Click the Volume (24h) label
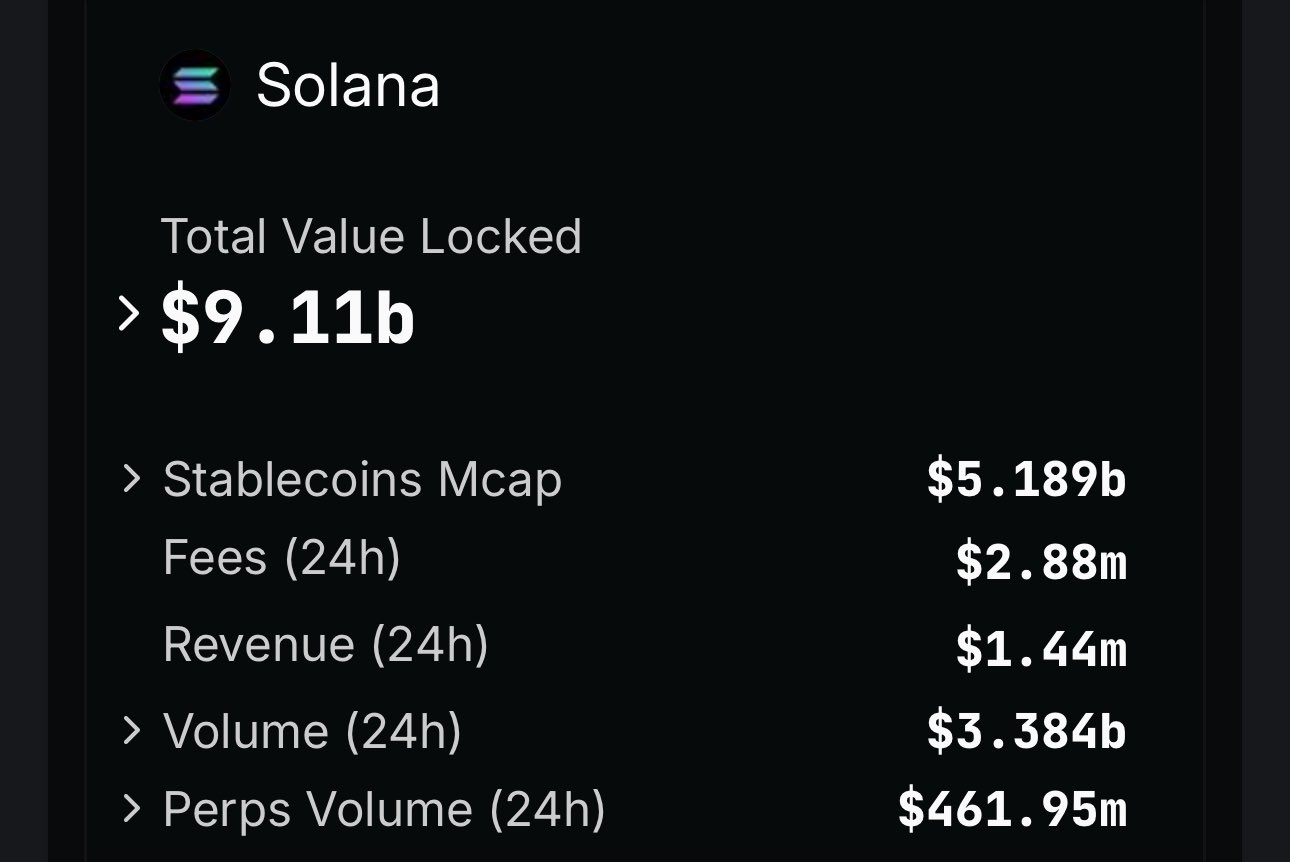 pyautogui.click(x=312, y=731)
